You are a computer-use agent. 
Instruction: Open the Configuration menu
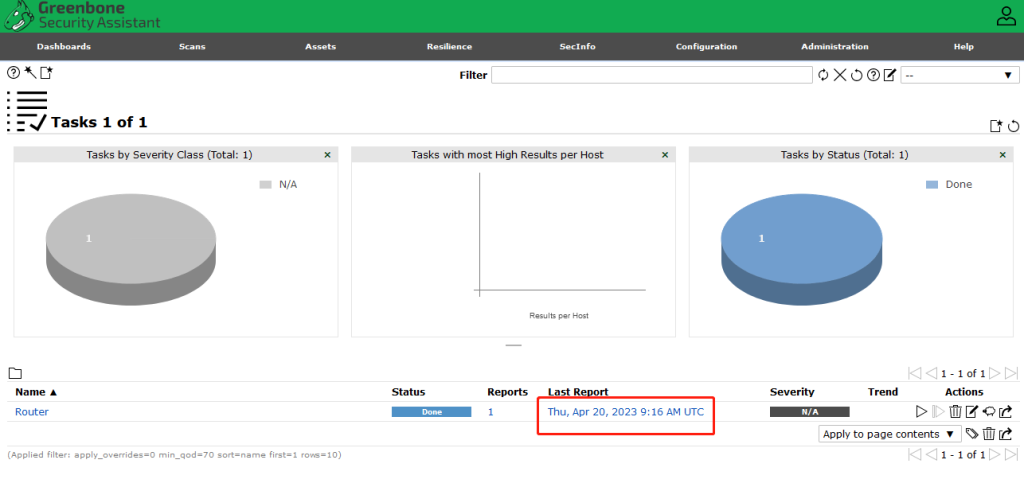tap(706, 47)
